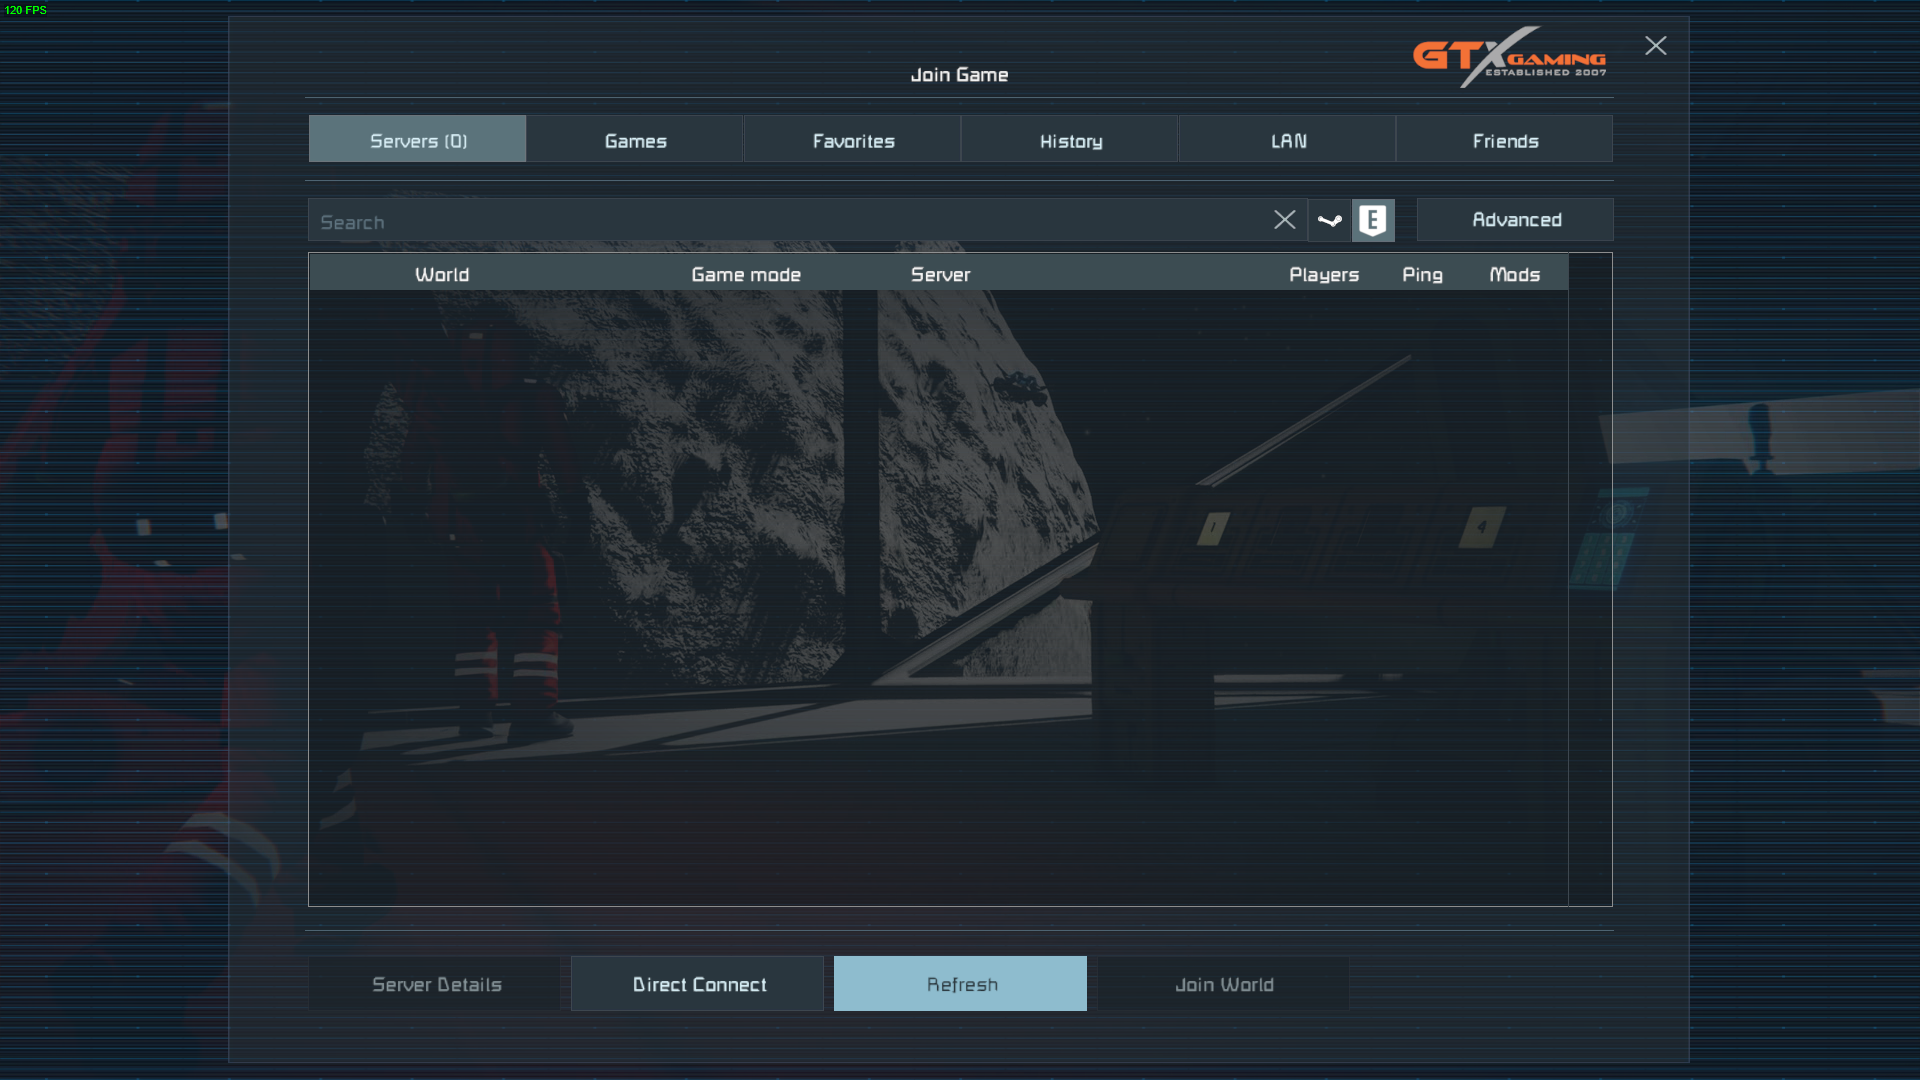Click the server list vertical scrollbar
Image resolution: width=1920 pixels, height=1080 pixels.
(x=1590, y=580)
